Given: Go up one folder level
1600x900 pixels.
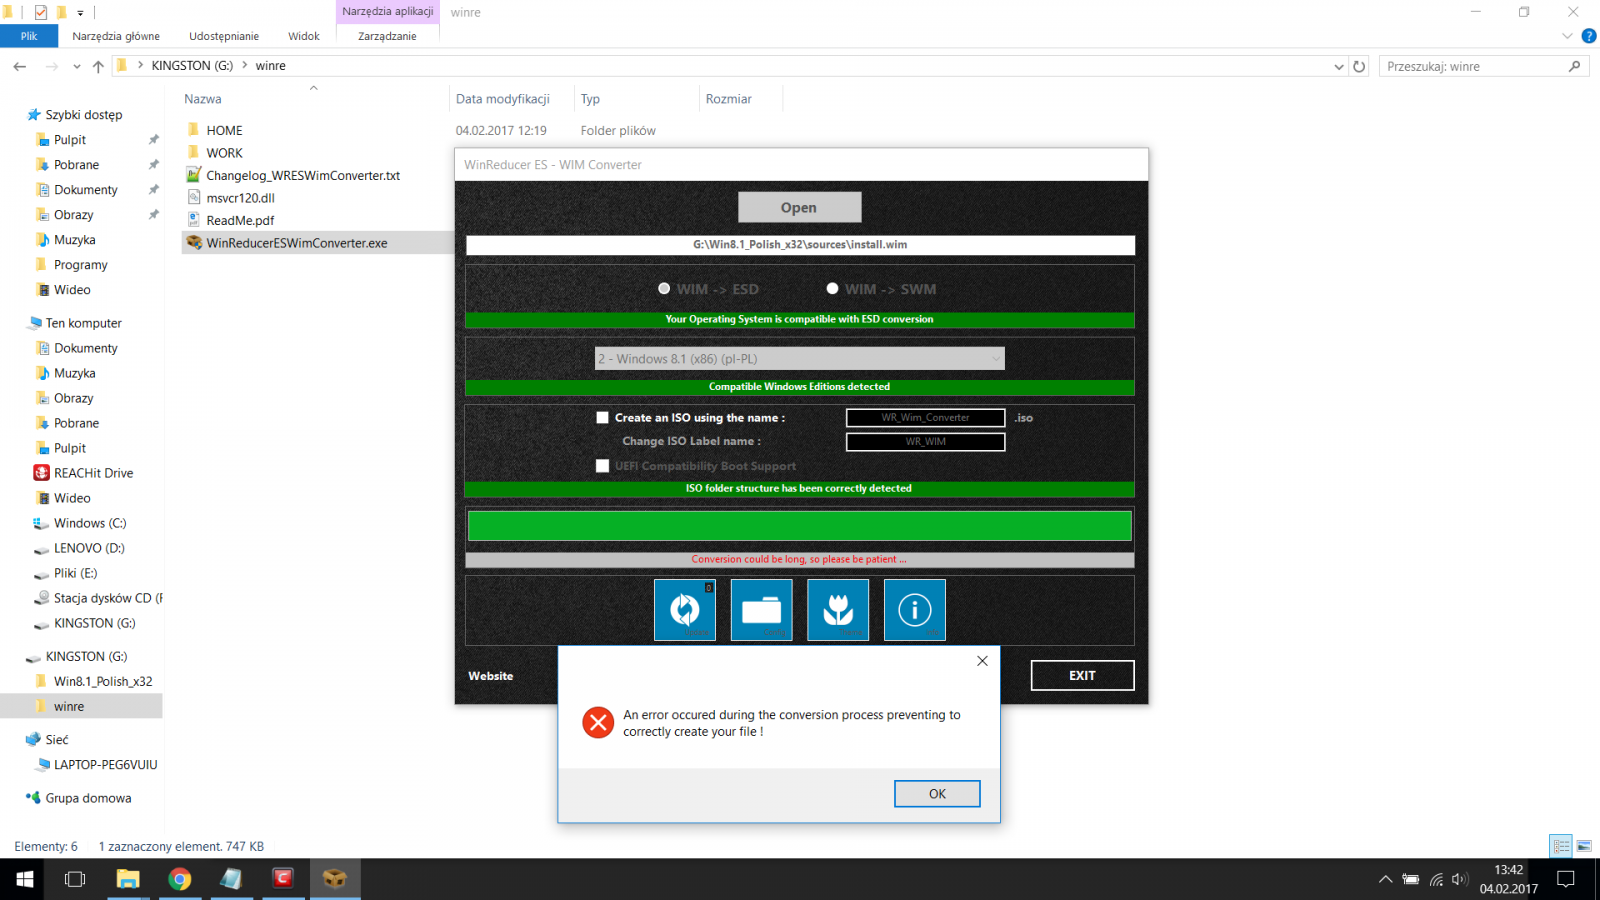Looking at the screenshot, I should [98, 66].
